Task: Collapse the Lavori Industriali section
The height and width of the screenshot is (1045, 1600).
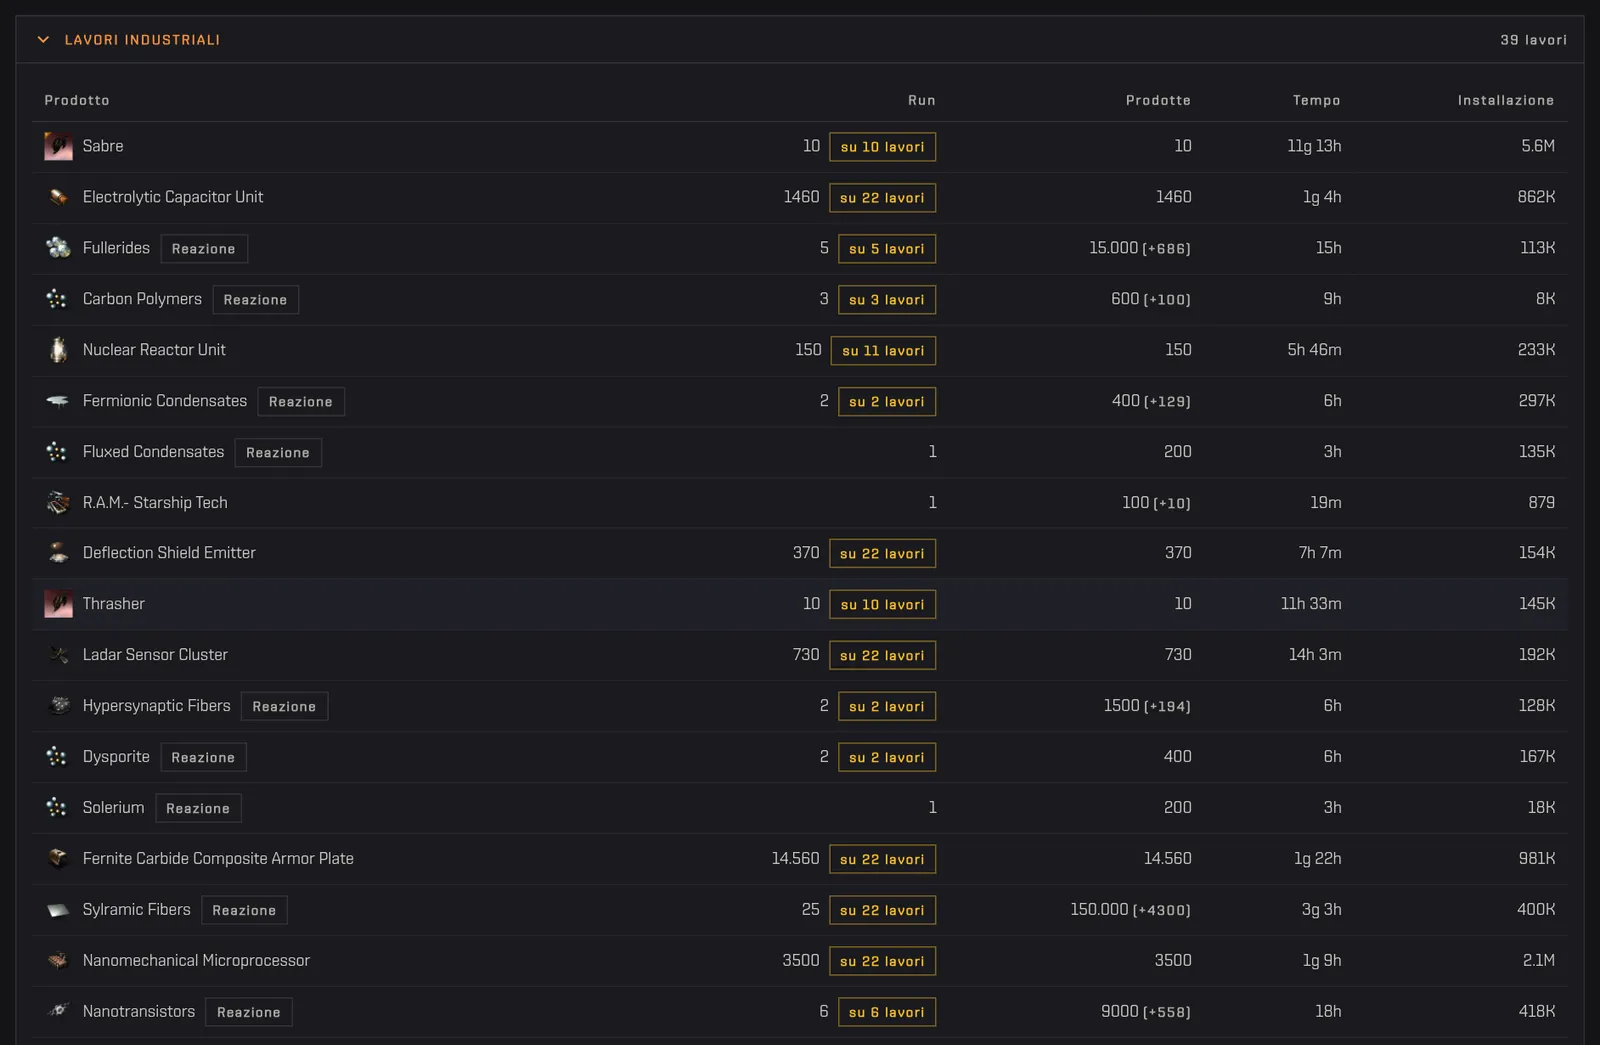Action: click(43, 40)
